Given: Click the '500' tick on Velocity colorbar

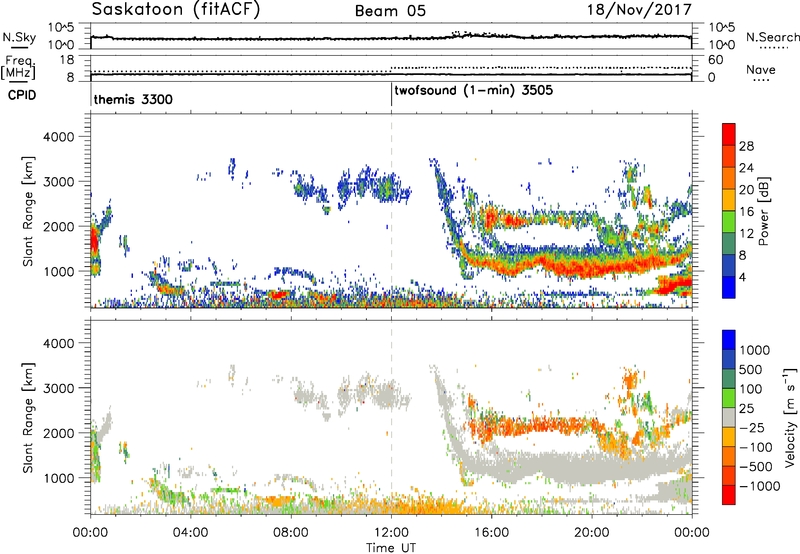Looking at the screenshot, I should (751, 370).
